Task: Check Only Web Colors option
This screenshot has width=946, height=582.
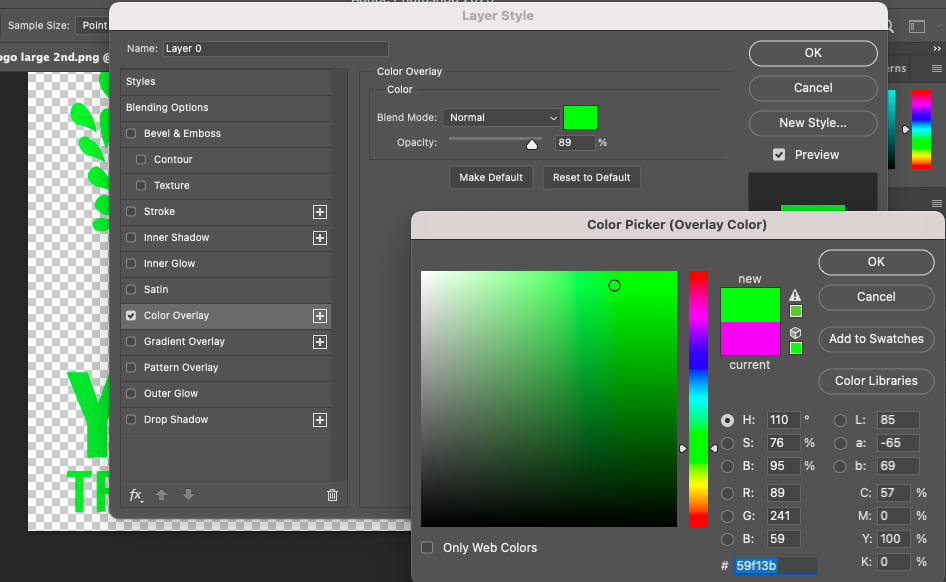Action: pos(427,548)
